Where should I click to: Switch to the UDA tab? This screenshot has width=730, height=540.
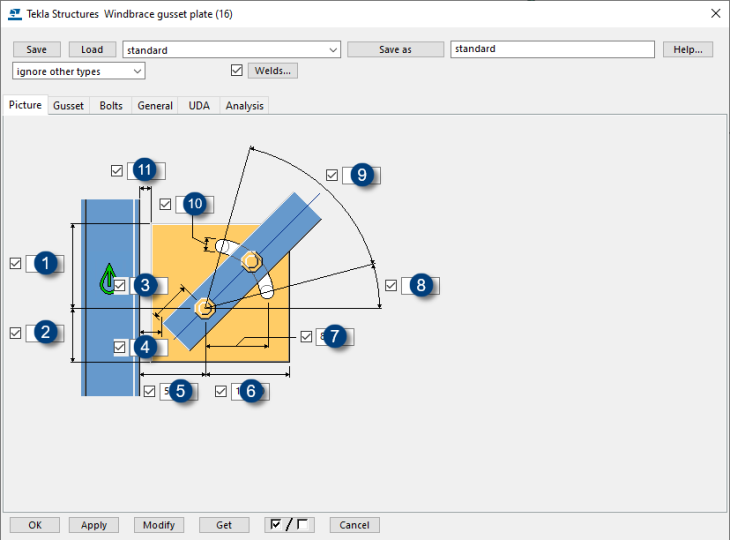199,106
